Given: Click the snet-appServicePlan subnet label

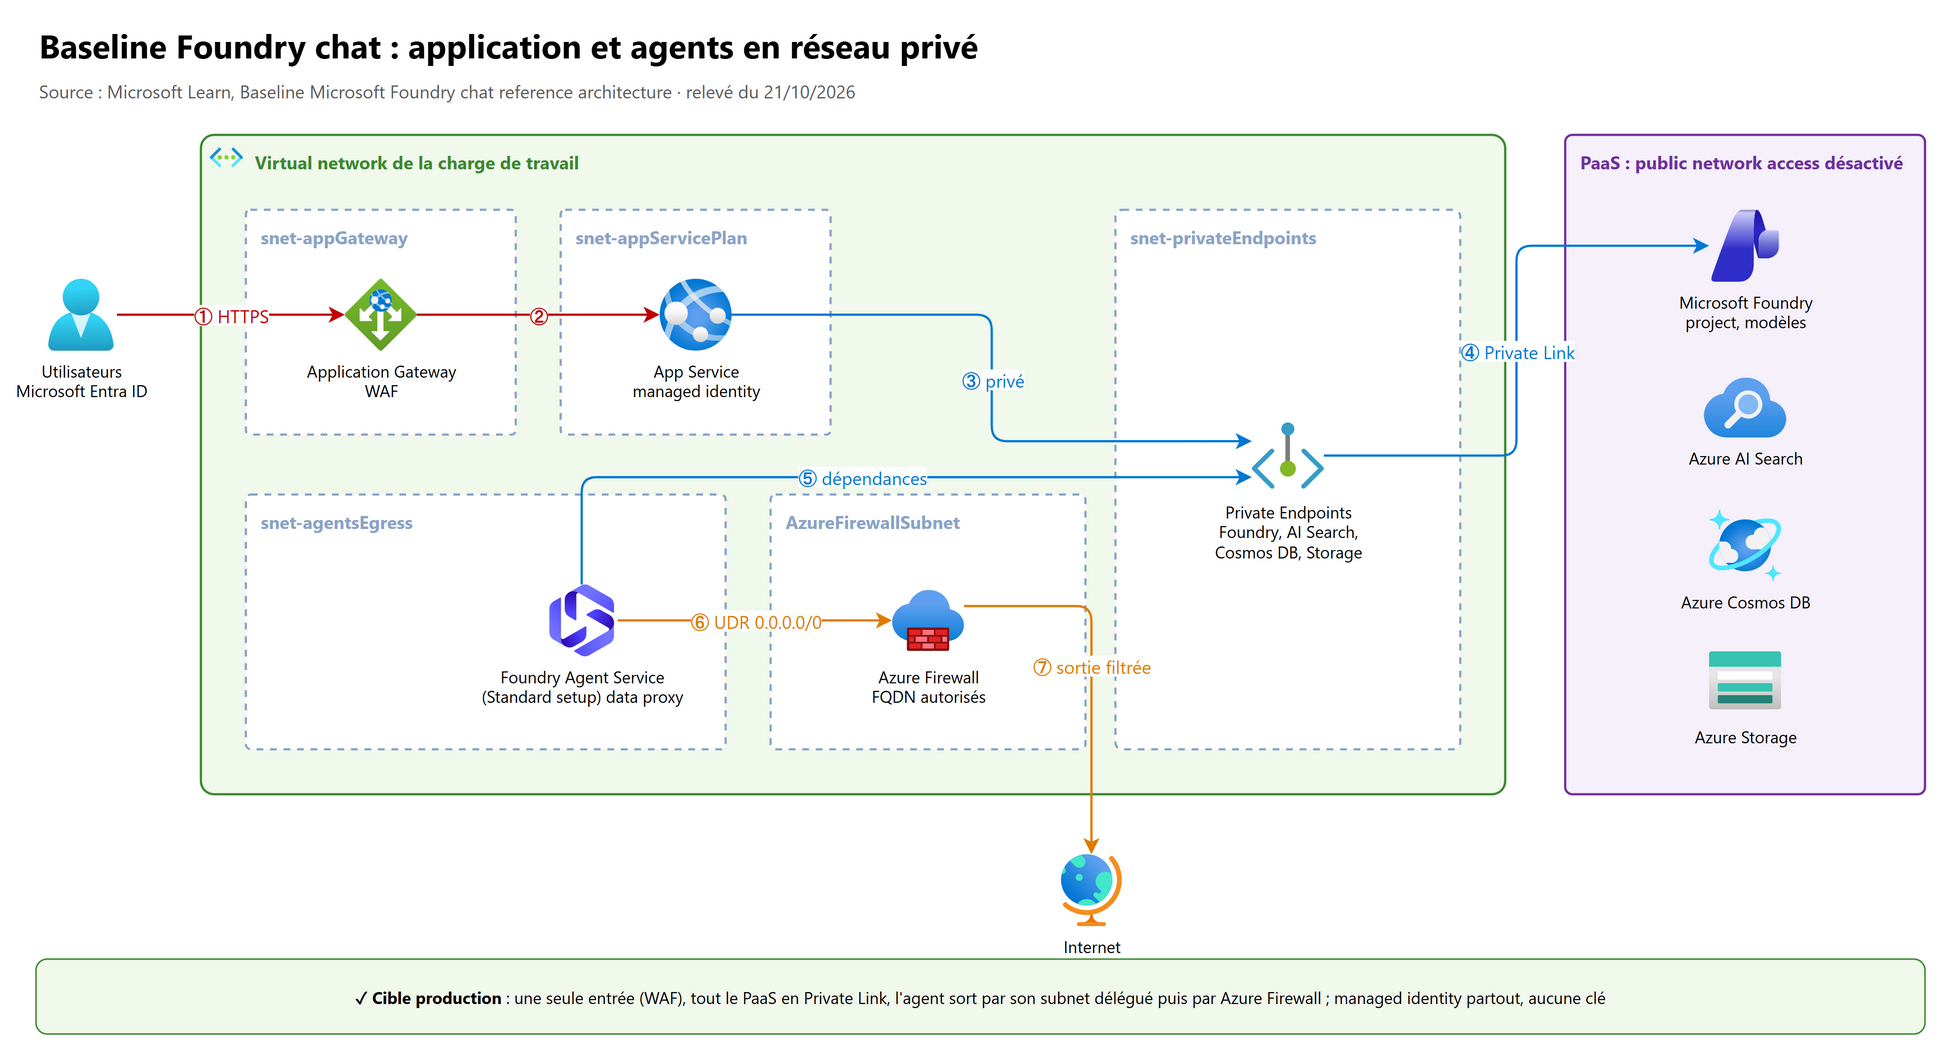Looking at the screenshot, I should (x=661, y=238).
